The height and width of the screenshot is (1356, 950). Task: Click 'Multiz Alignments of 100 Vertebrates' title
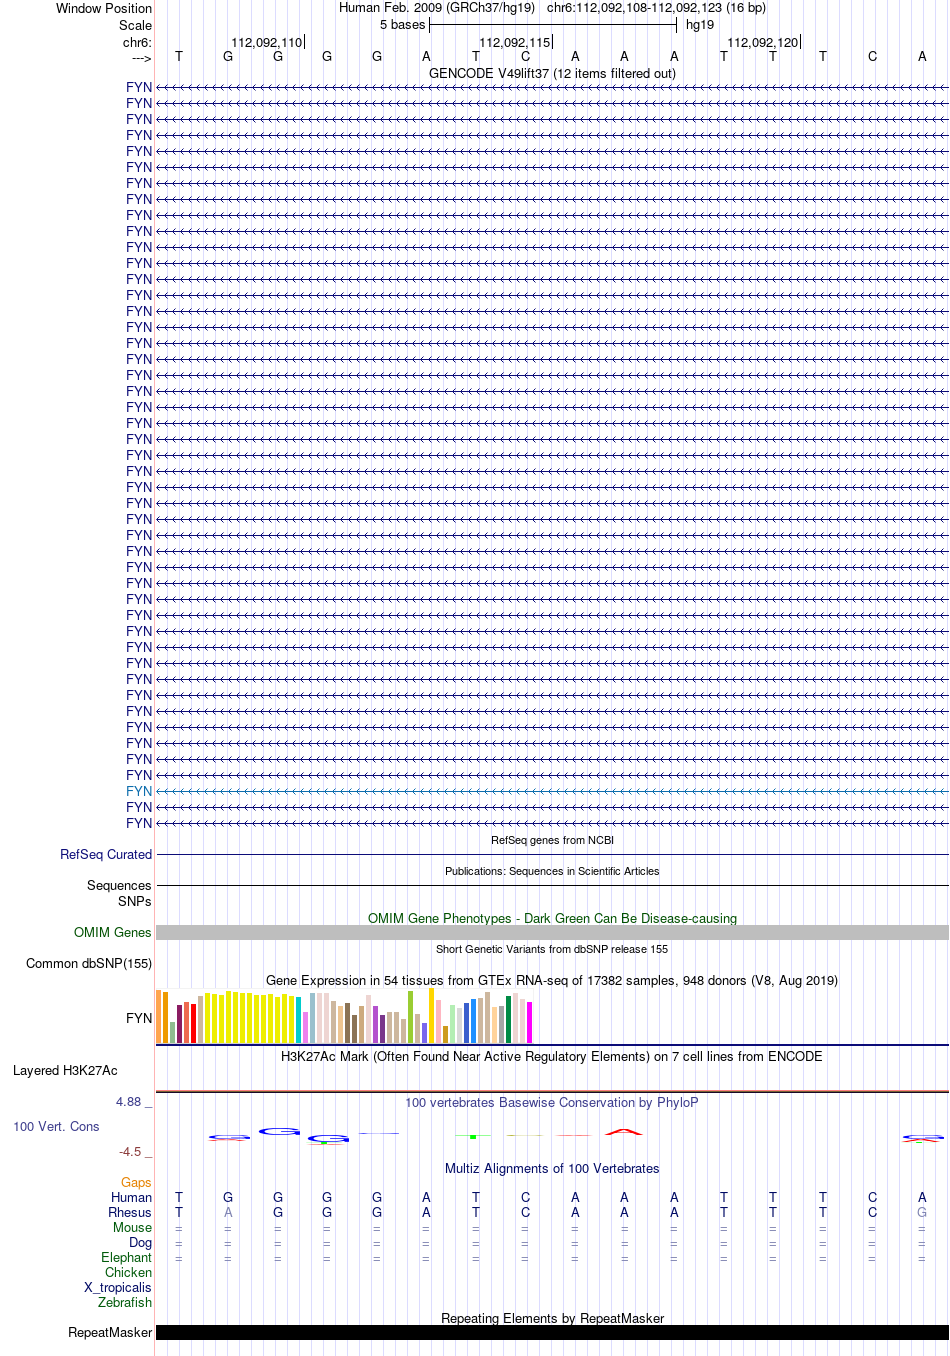(x=552, y=1168)
